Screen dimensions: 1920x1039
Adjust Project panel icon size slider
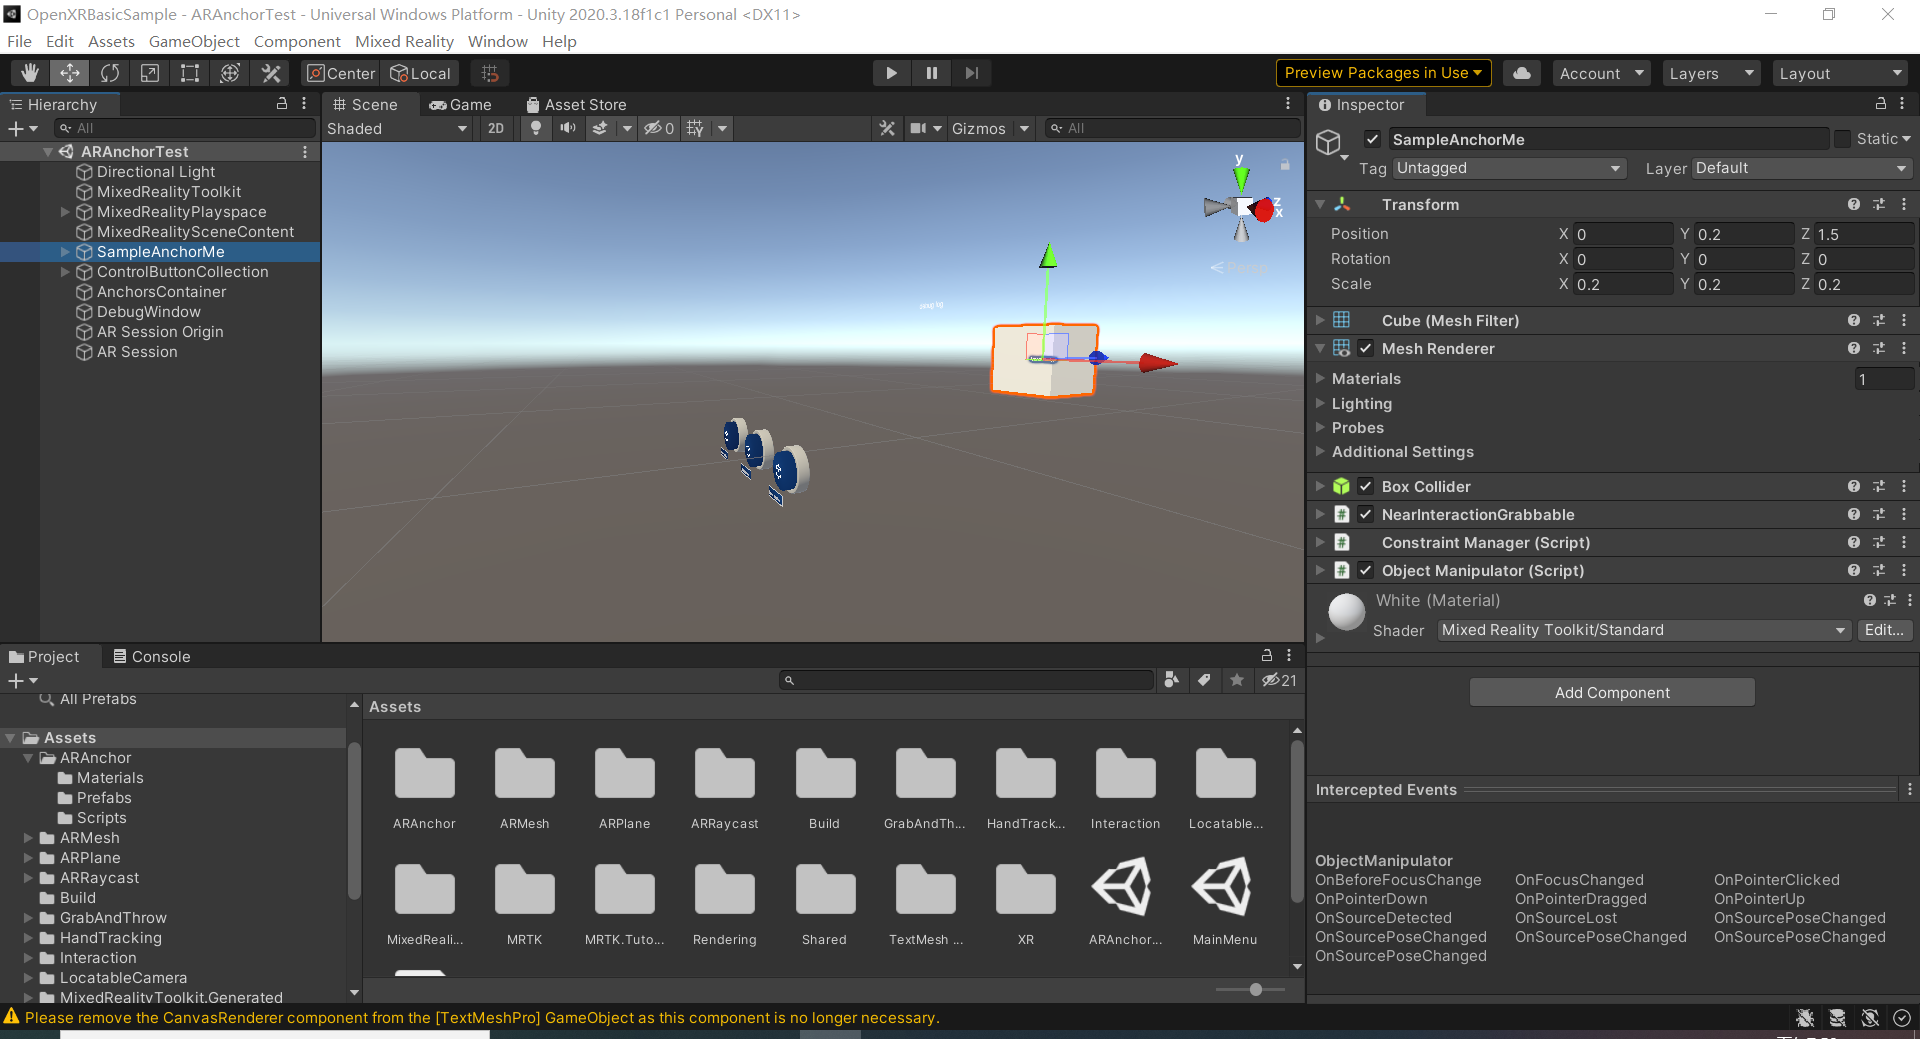[x=1255, y=989]
